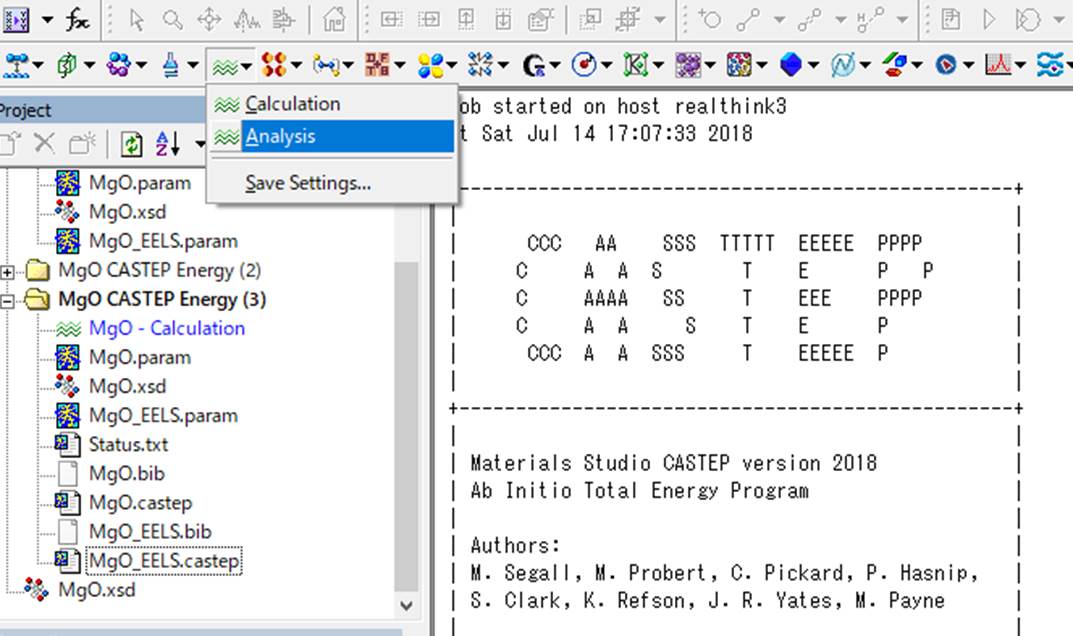
Task: Activate the magnifier zoom tool
Action: click(x=172, y=20)
